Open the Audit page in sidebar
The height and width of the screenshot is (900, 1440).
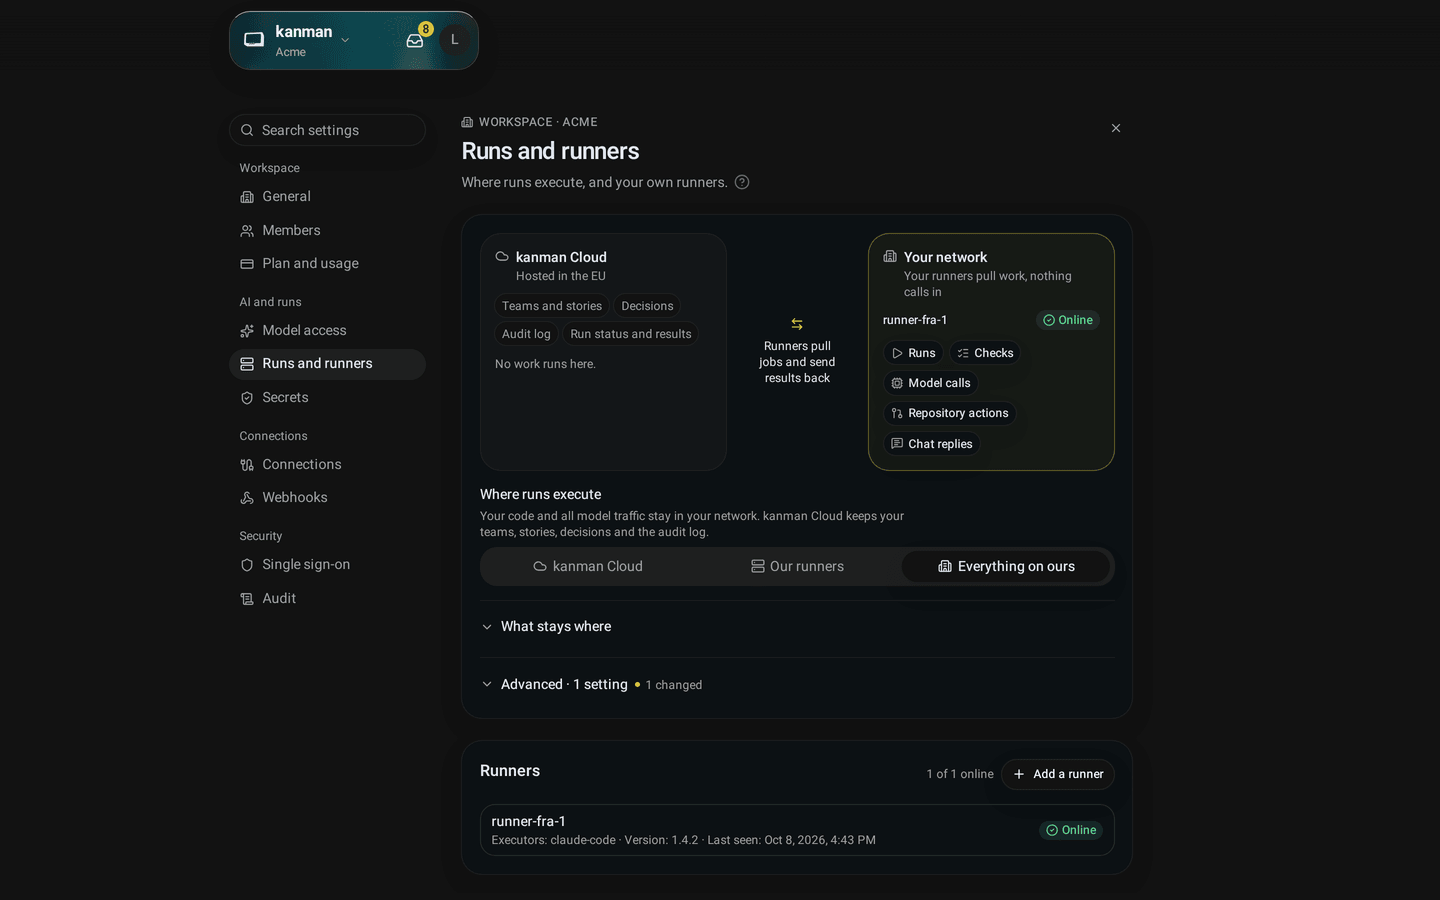(x=327, y=598)
